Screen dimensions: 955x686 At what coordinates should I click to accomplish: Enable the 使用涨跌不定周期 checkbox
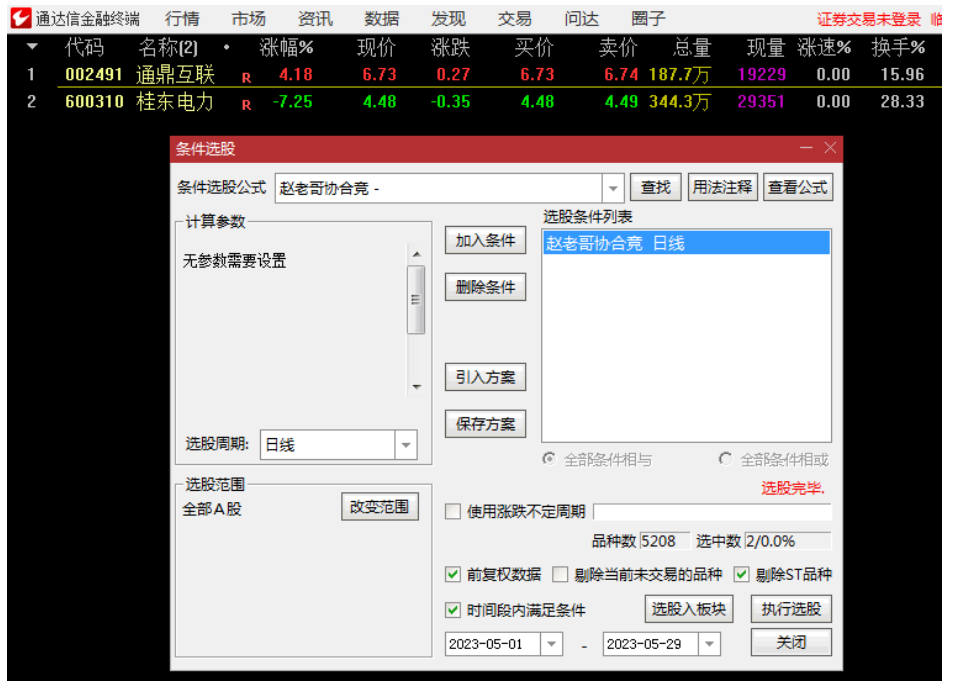pyautogui.click(x=452, y=511)
